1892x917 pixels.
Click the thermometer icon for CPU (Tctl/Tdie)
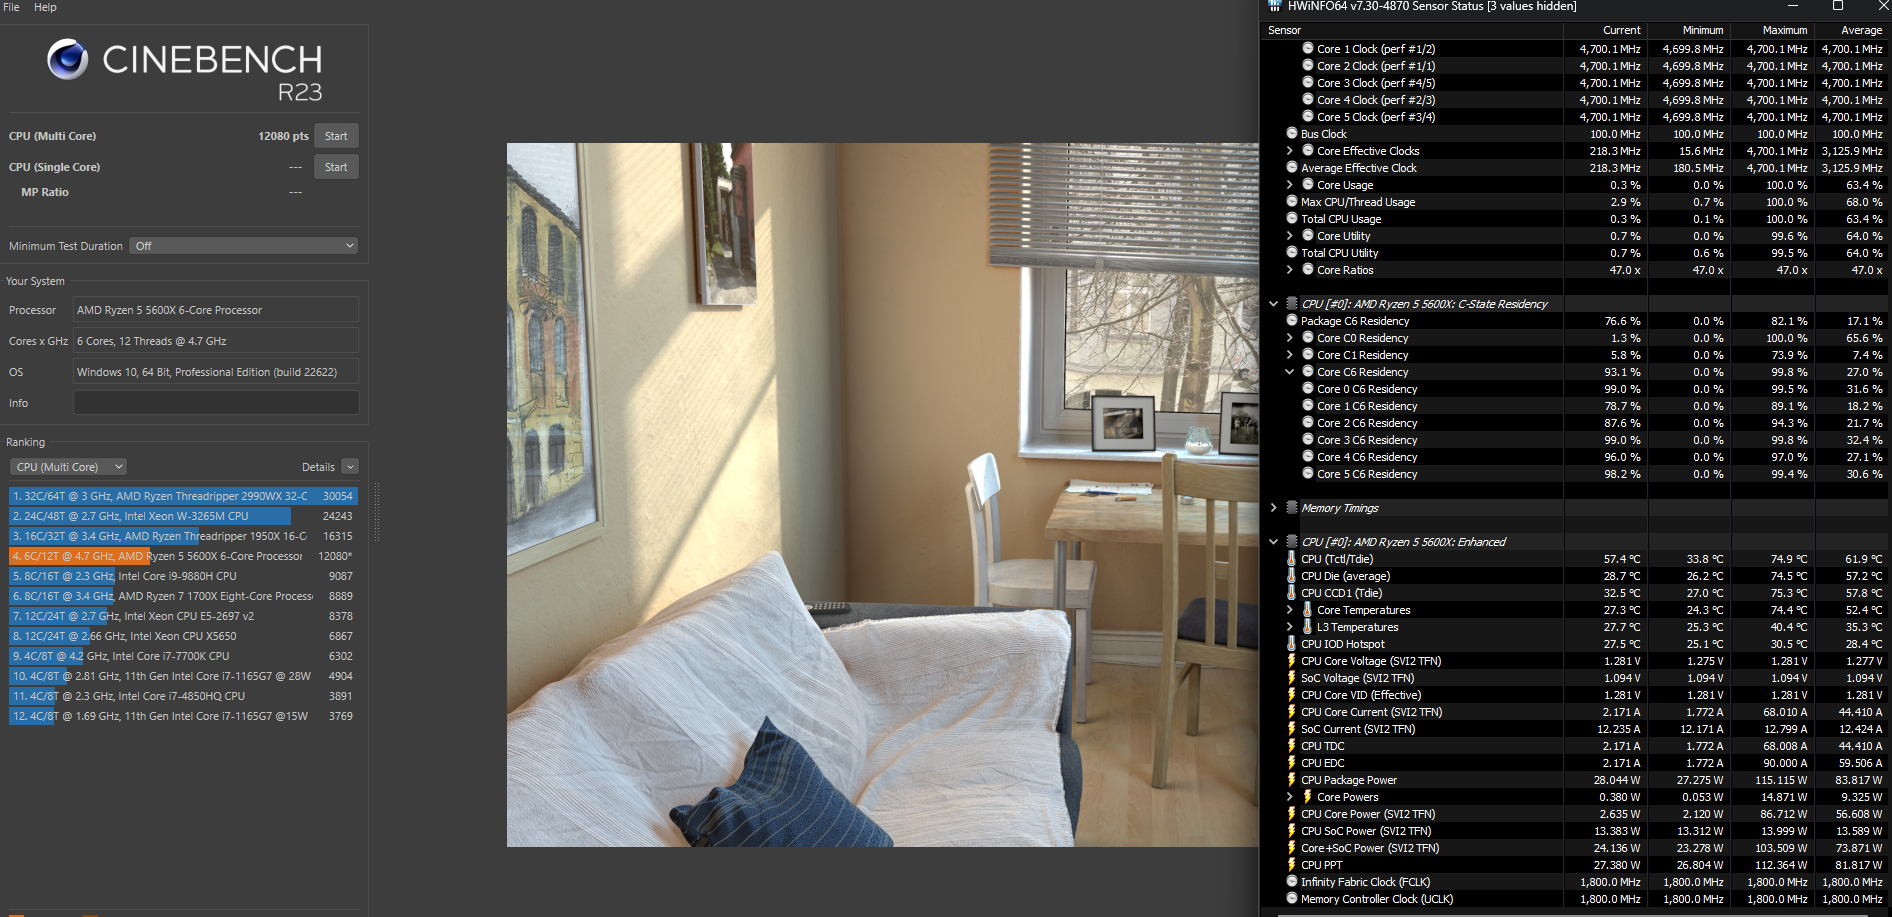1292,558
